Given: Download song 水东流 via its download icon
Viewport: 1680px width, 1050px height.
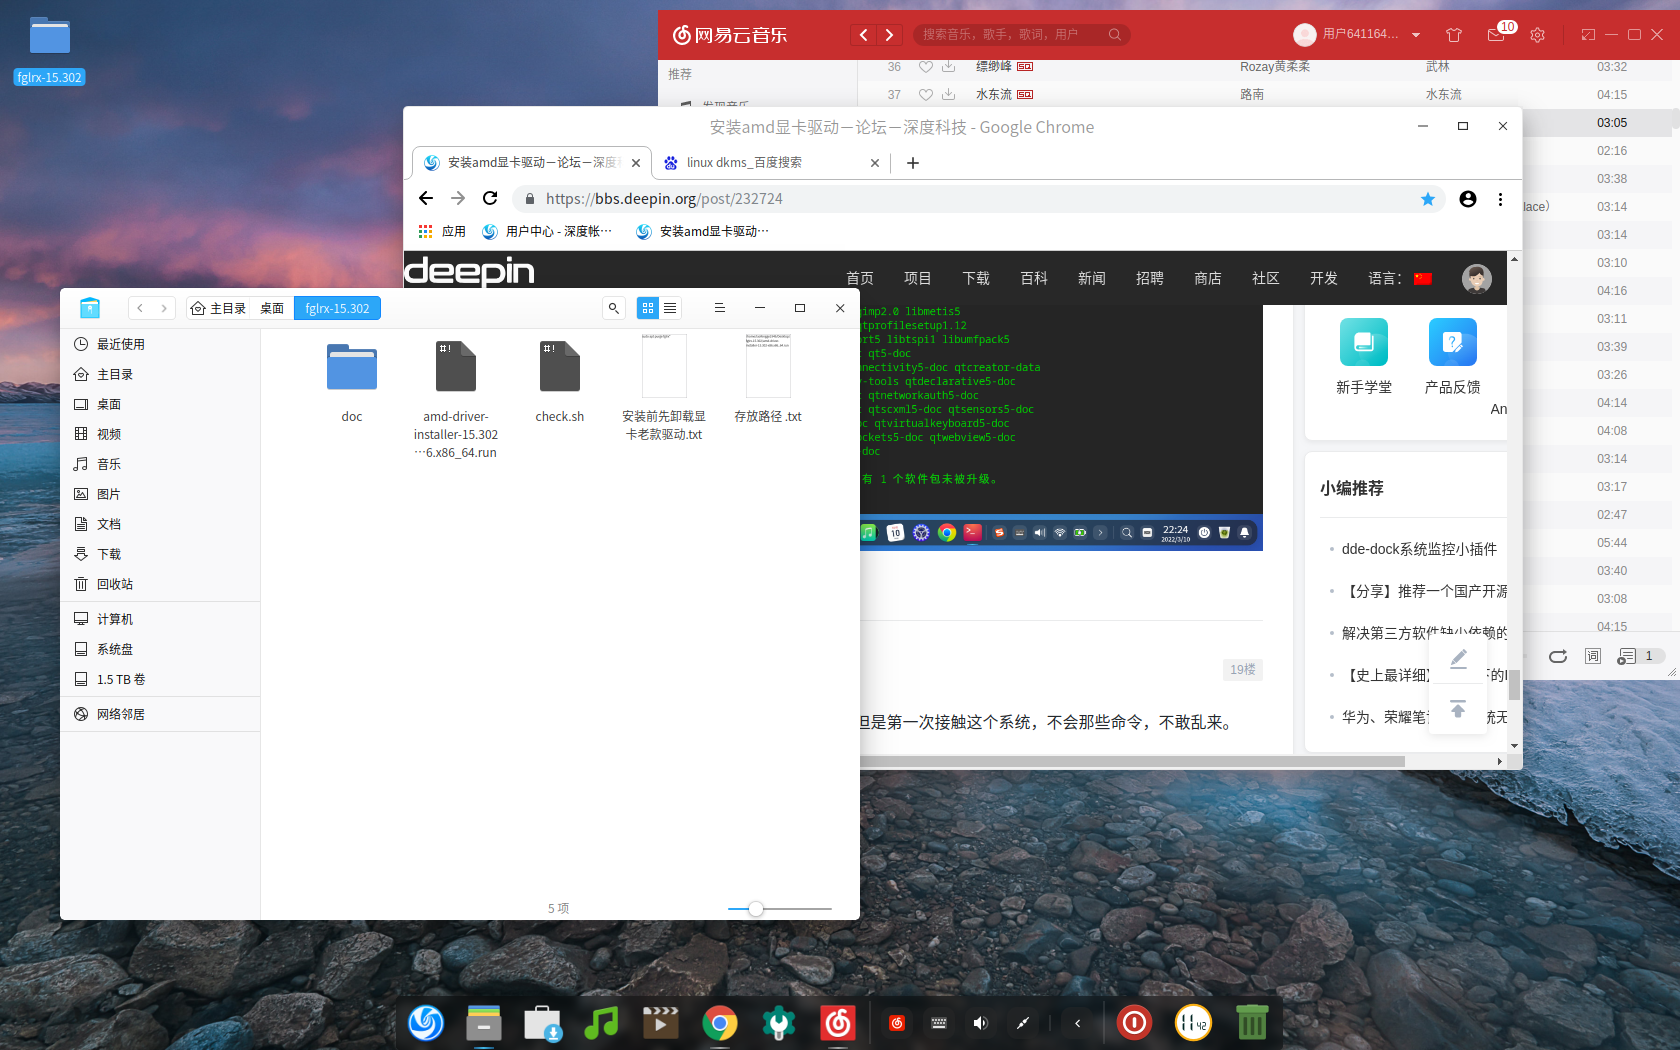Looking at the screenshot, I should [x=948, y=94].
